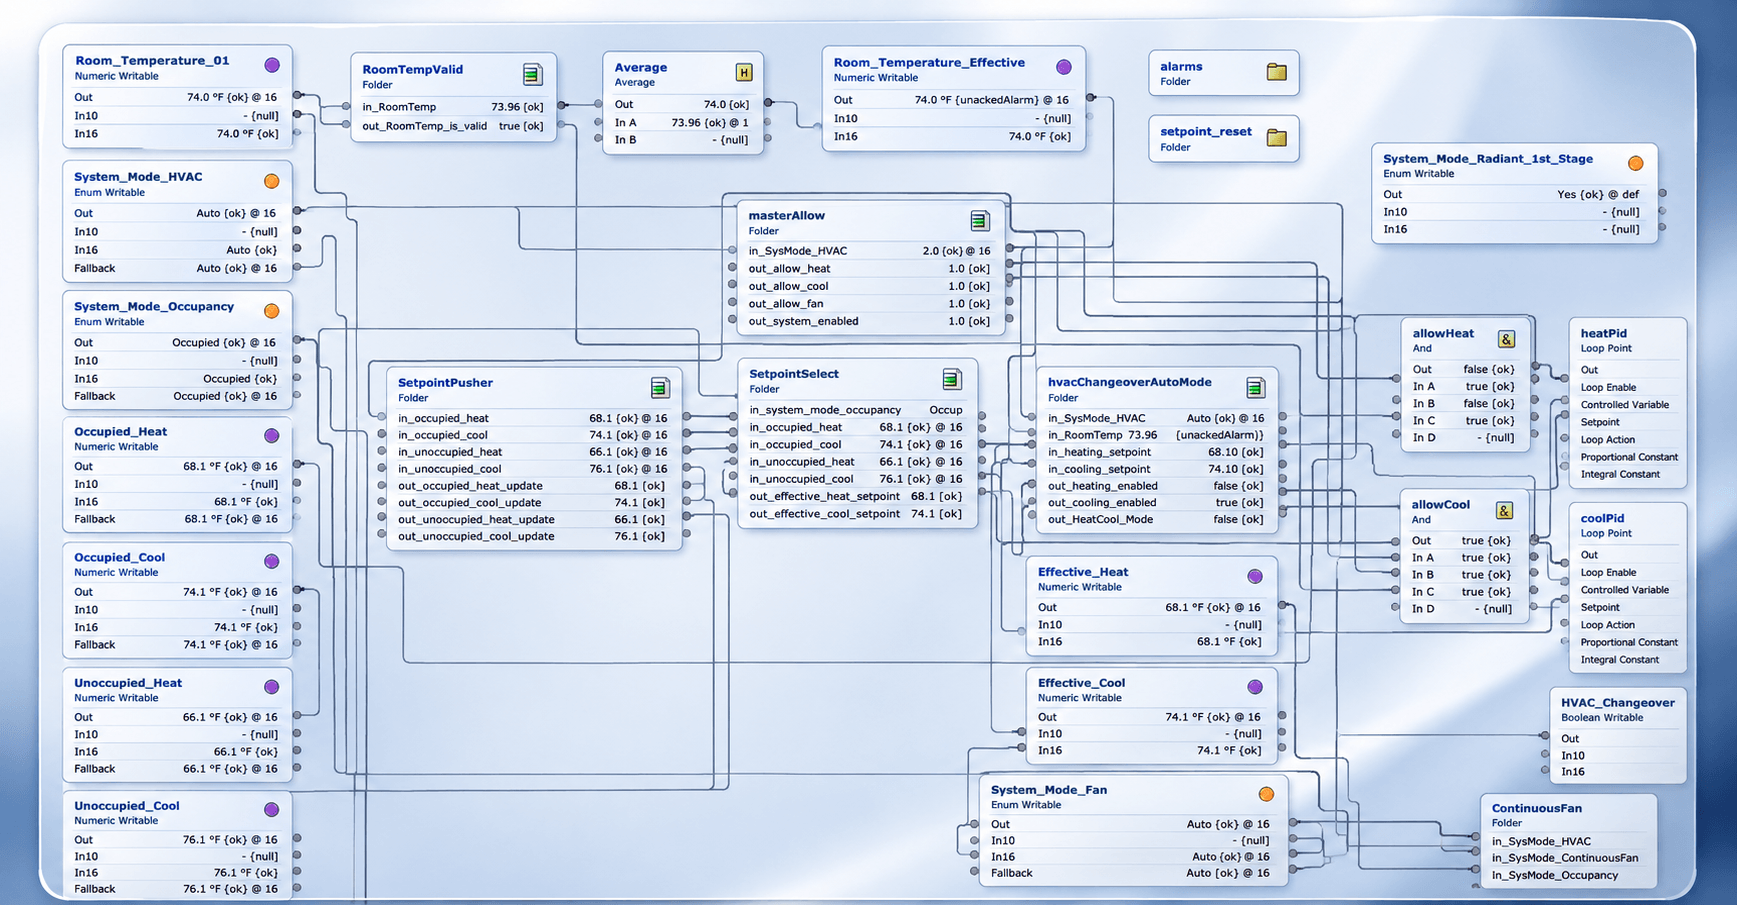
Task: Click Proportional Constant row in heatPid
Action: coord(1627,457)
